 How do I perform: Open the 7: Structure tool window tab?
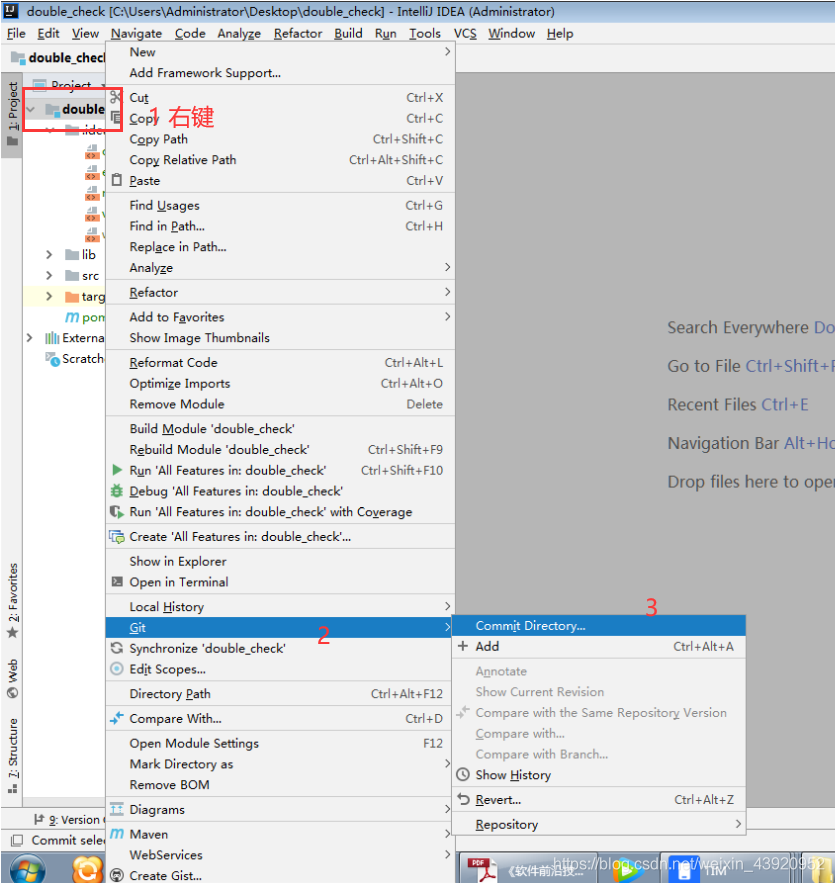(12, 755)
